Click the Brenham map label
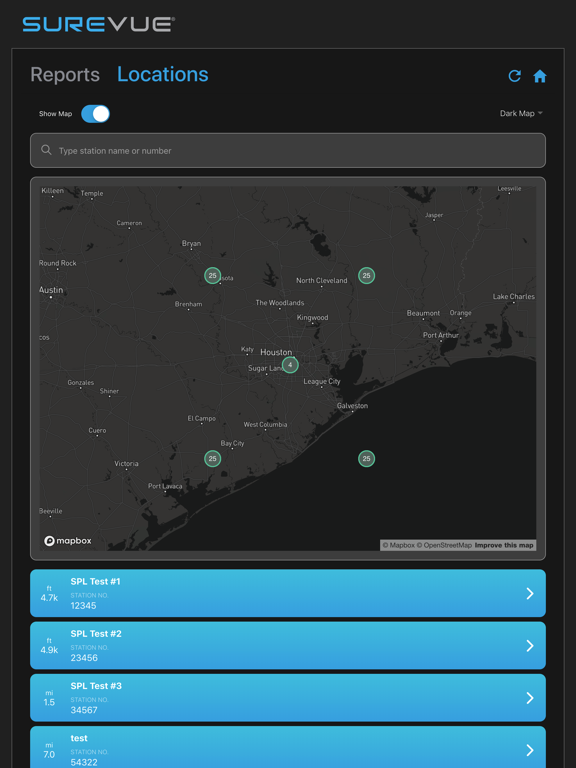Image resolution: width=576 pixels, height=768 pixels. (x=189, y=304)
